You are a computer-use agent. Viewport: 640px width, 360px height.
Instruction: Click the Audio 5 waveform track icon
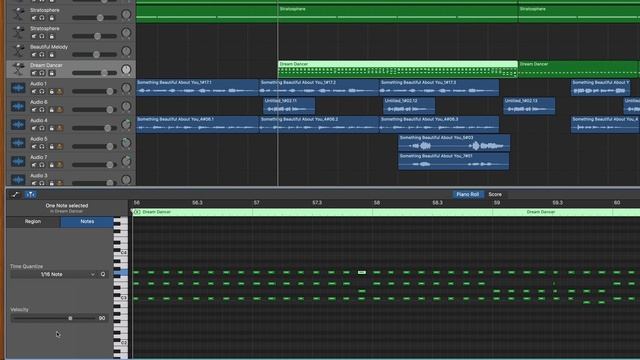click(18, 143)
